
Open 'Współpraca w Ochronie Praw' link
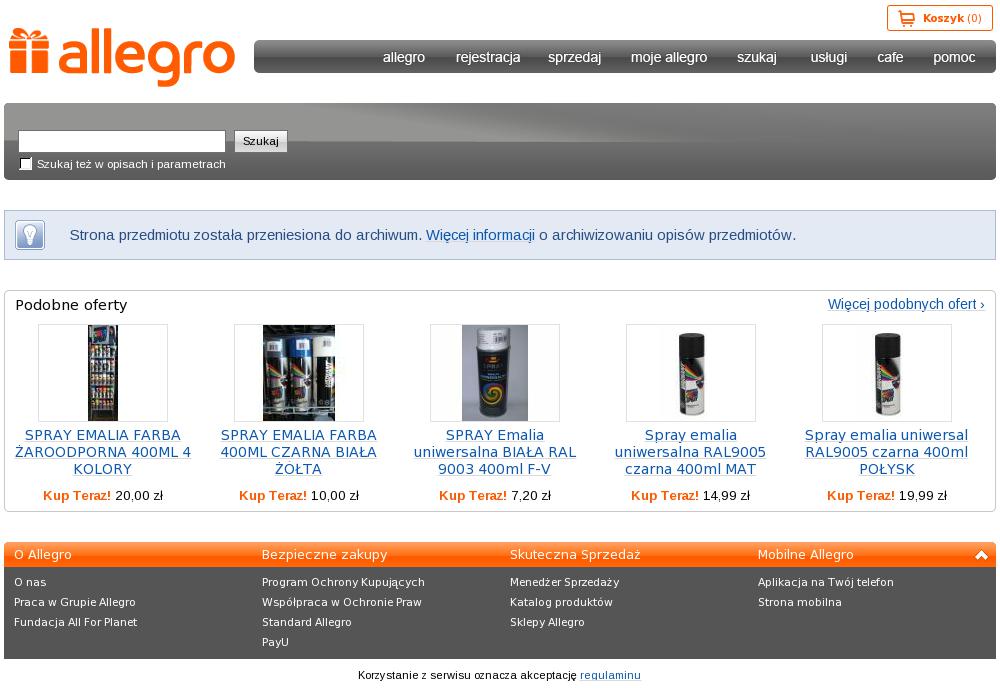(x=342, y=602)
